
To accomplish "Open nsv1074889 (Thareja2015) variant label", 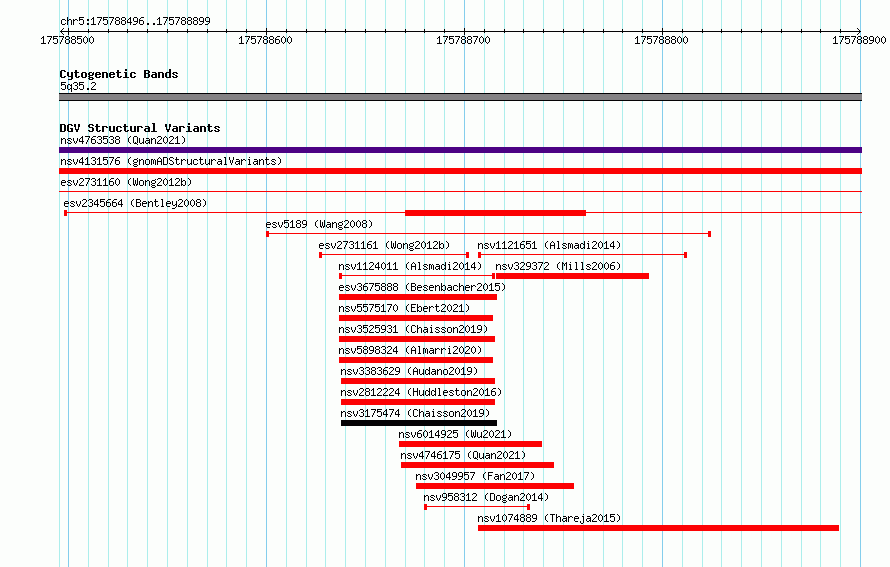I will coord(549,518).
